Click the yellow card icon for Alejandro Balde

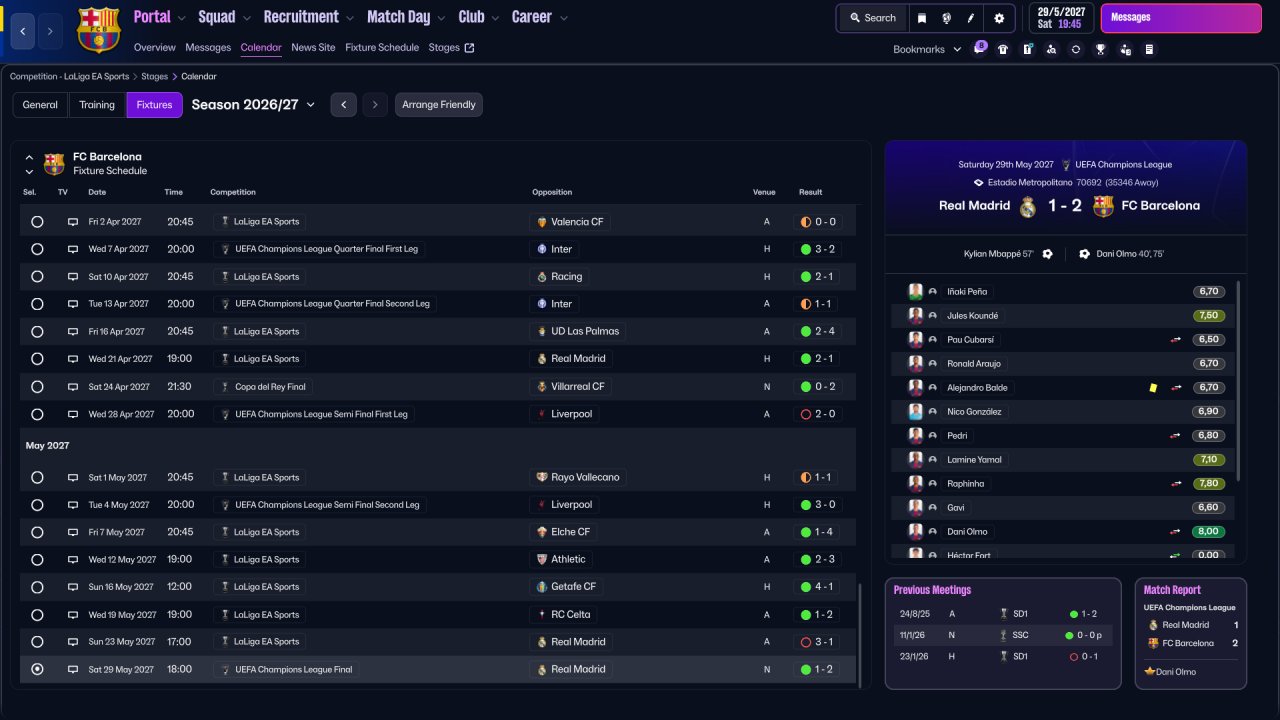pos(1153,388)
